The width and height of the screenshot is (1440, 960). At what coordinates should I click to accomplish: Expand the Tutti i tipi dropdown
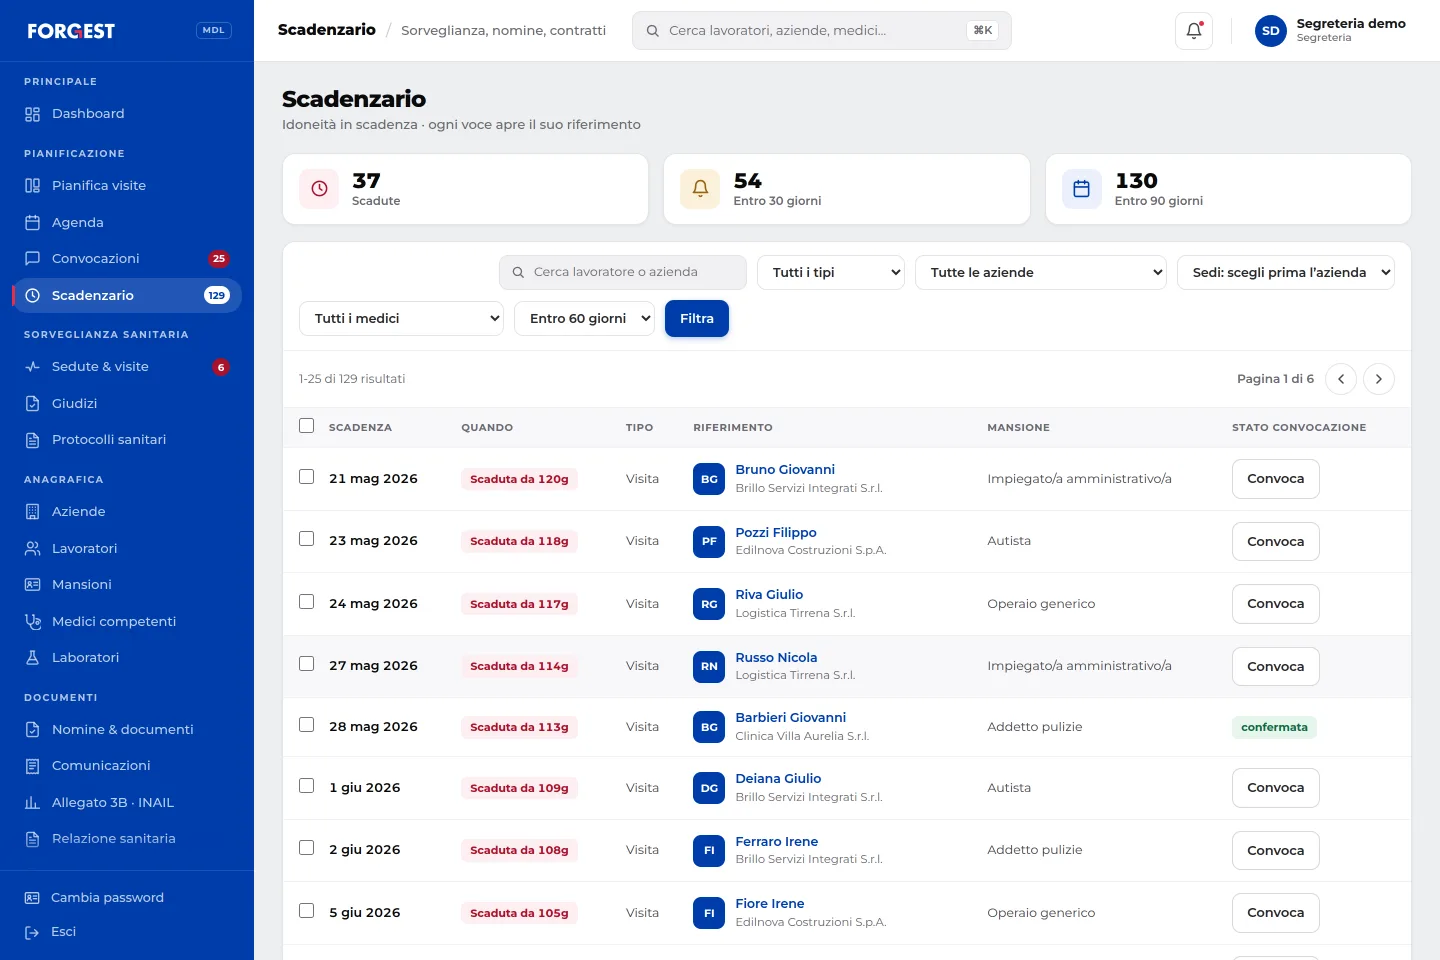[831, 272]
